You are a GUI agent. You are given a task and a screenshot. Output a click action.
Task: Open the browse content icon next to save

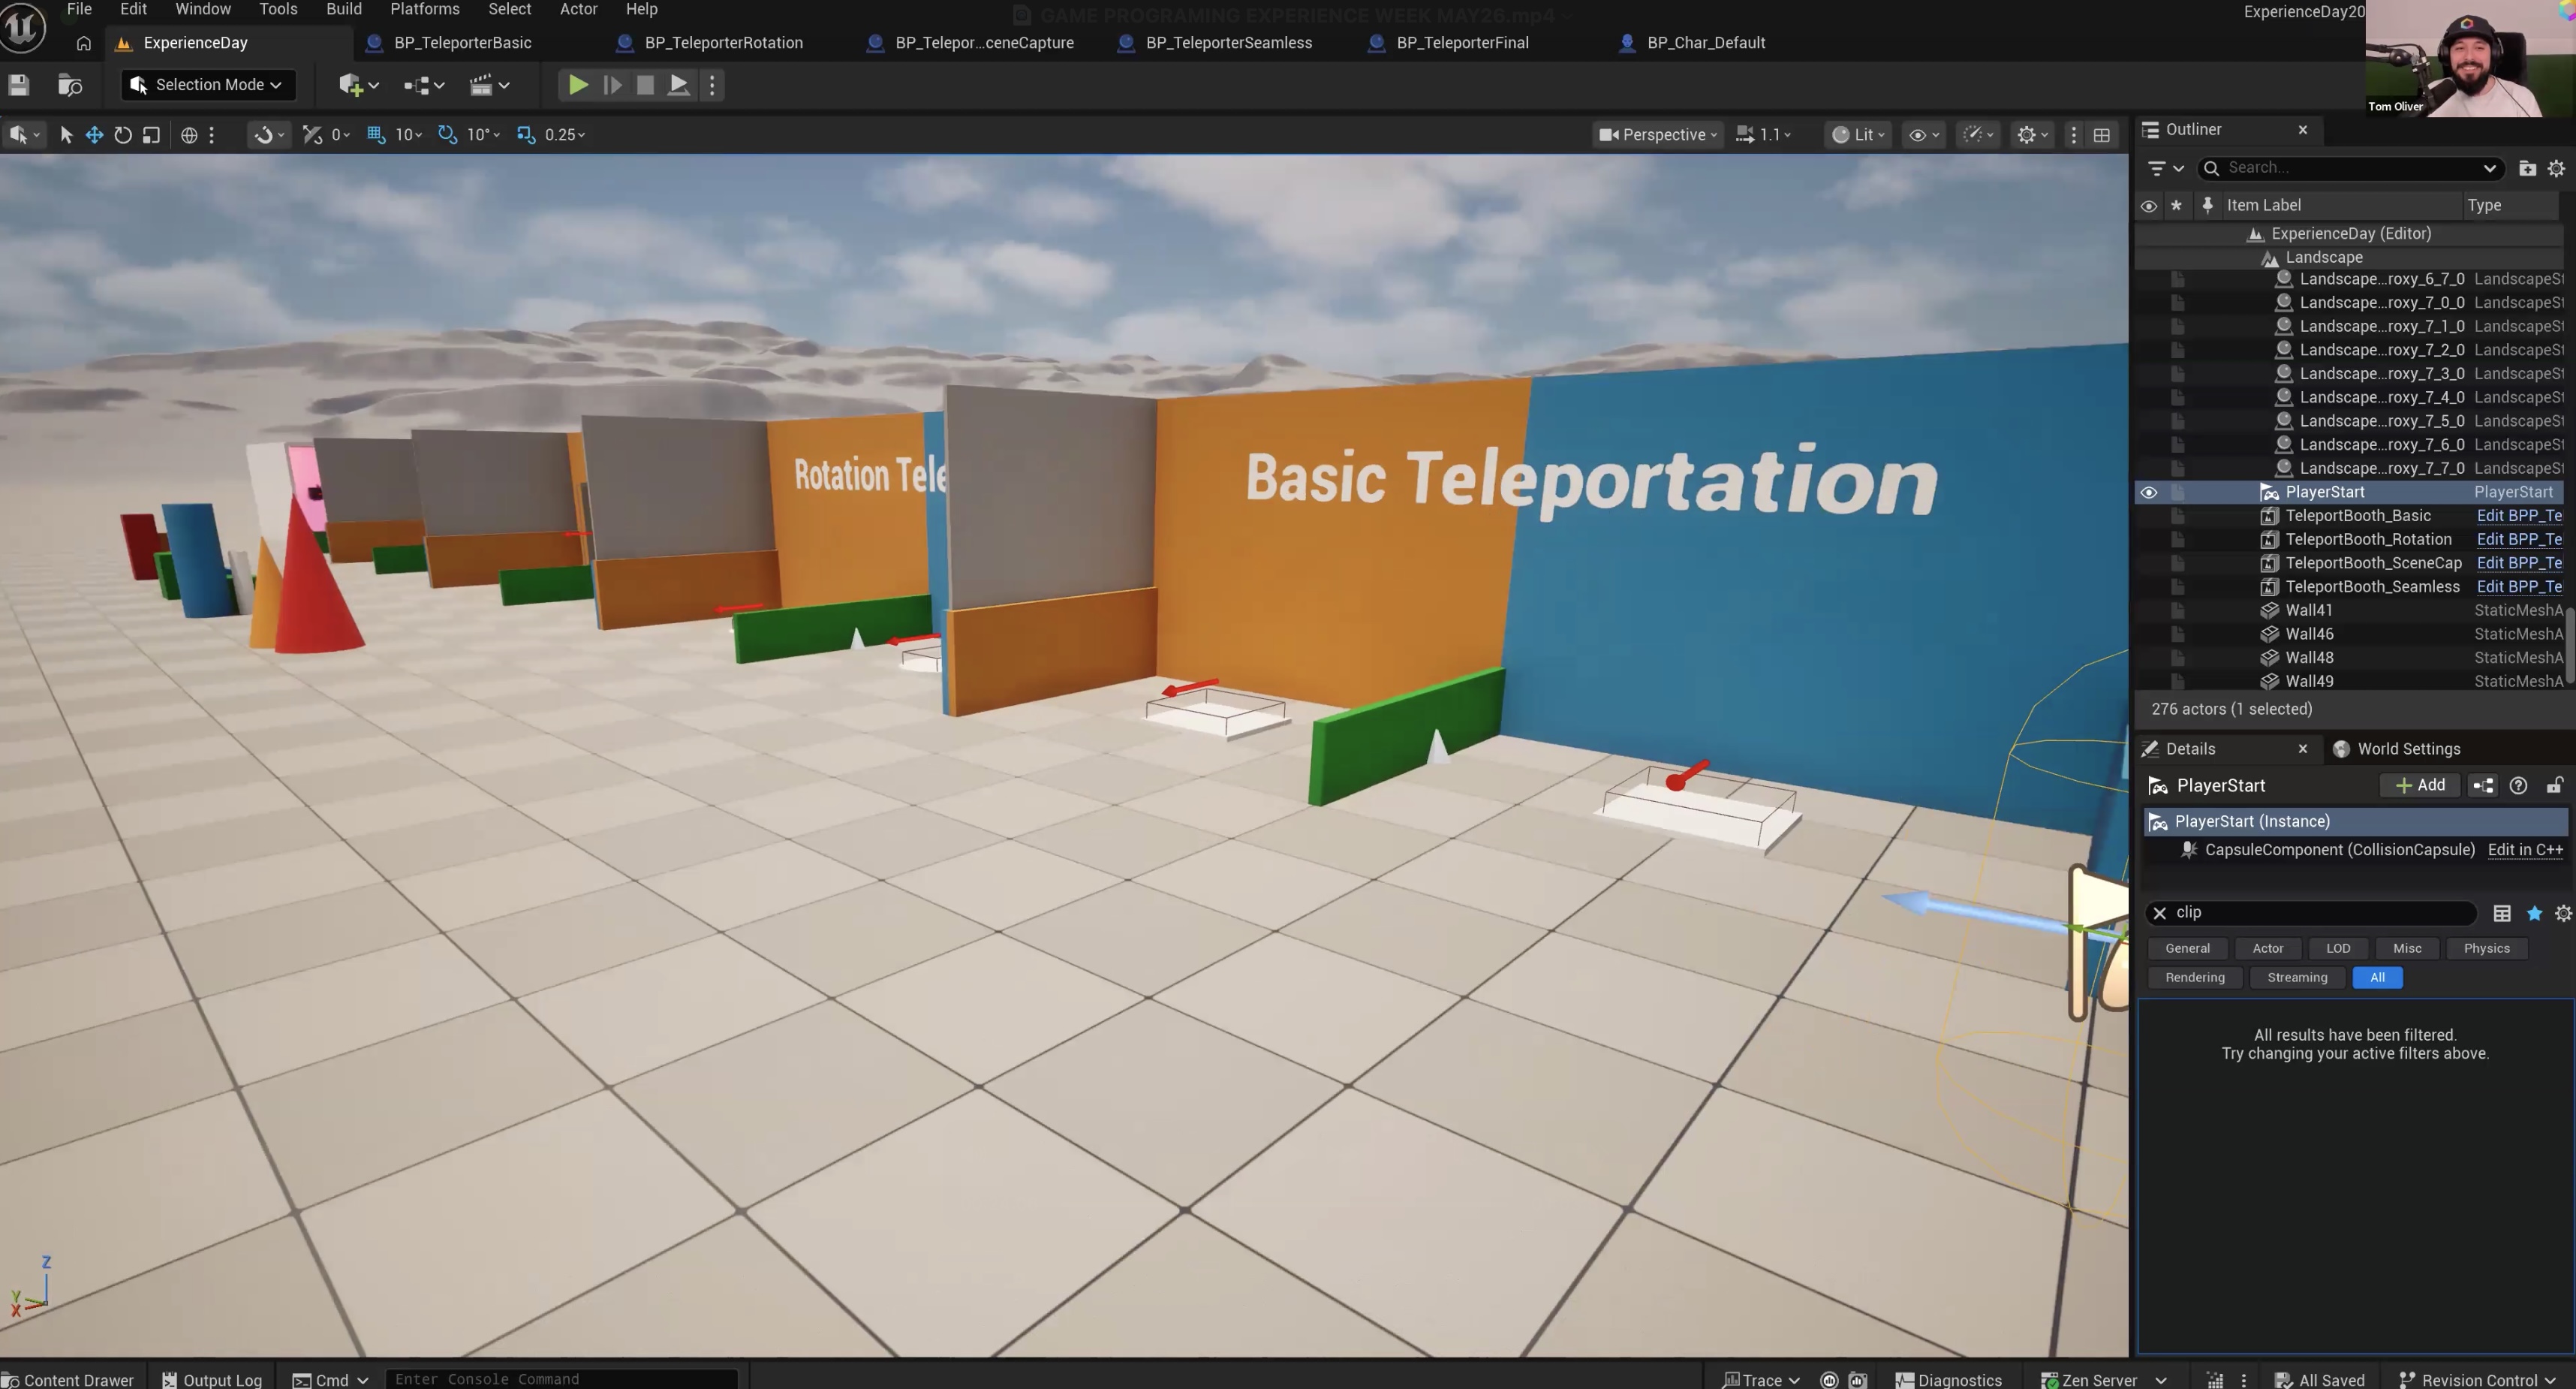[69, 85]
